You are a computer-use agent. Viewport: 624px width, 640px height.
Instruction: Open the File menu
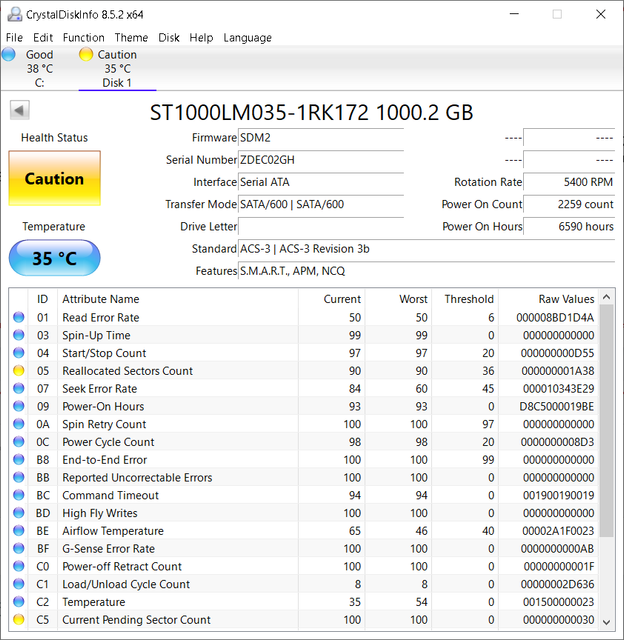[x=14, y=38]
